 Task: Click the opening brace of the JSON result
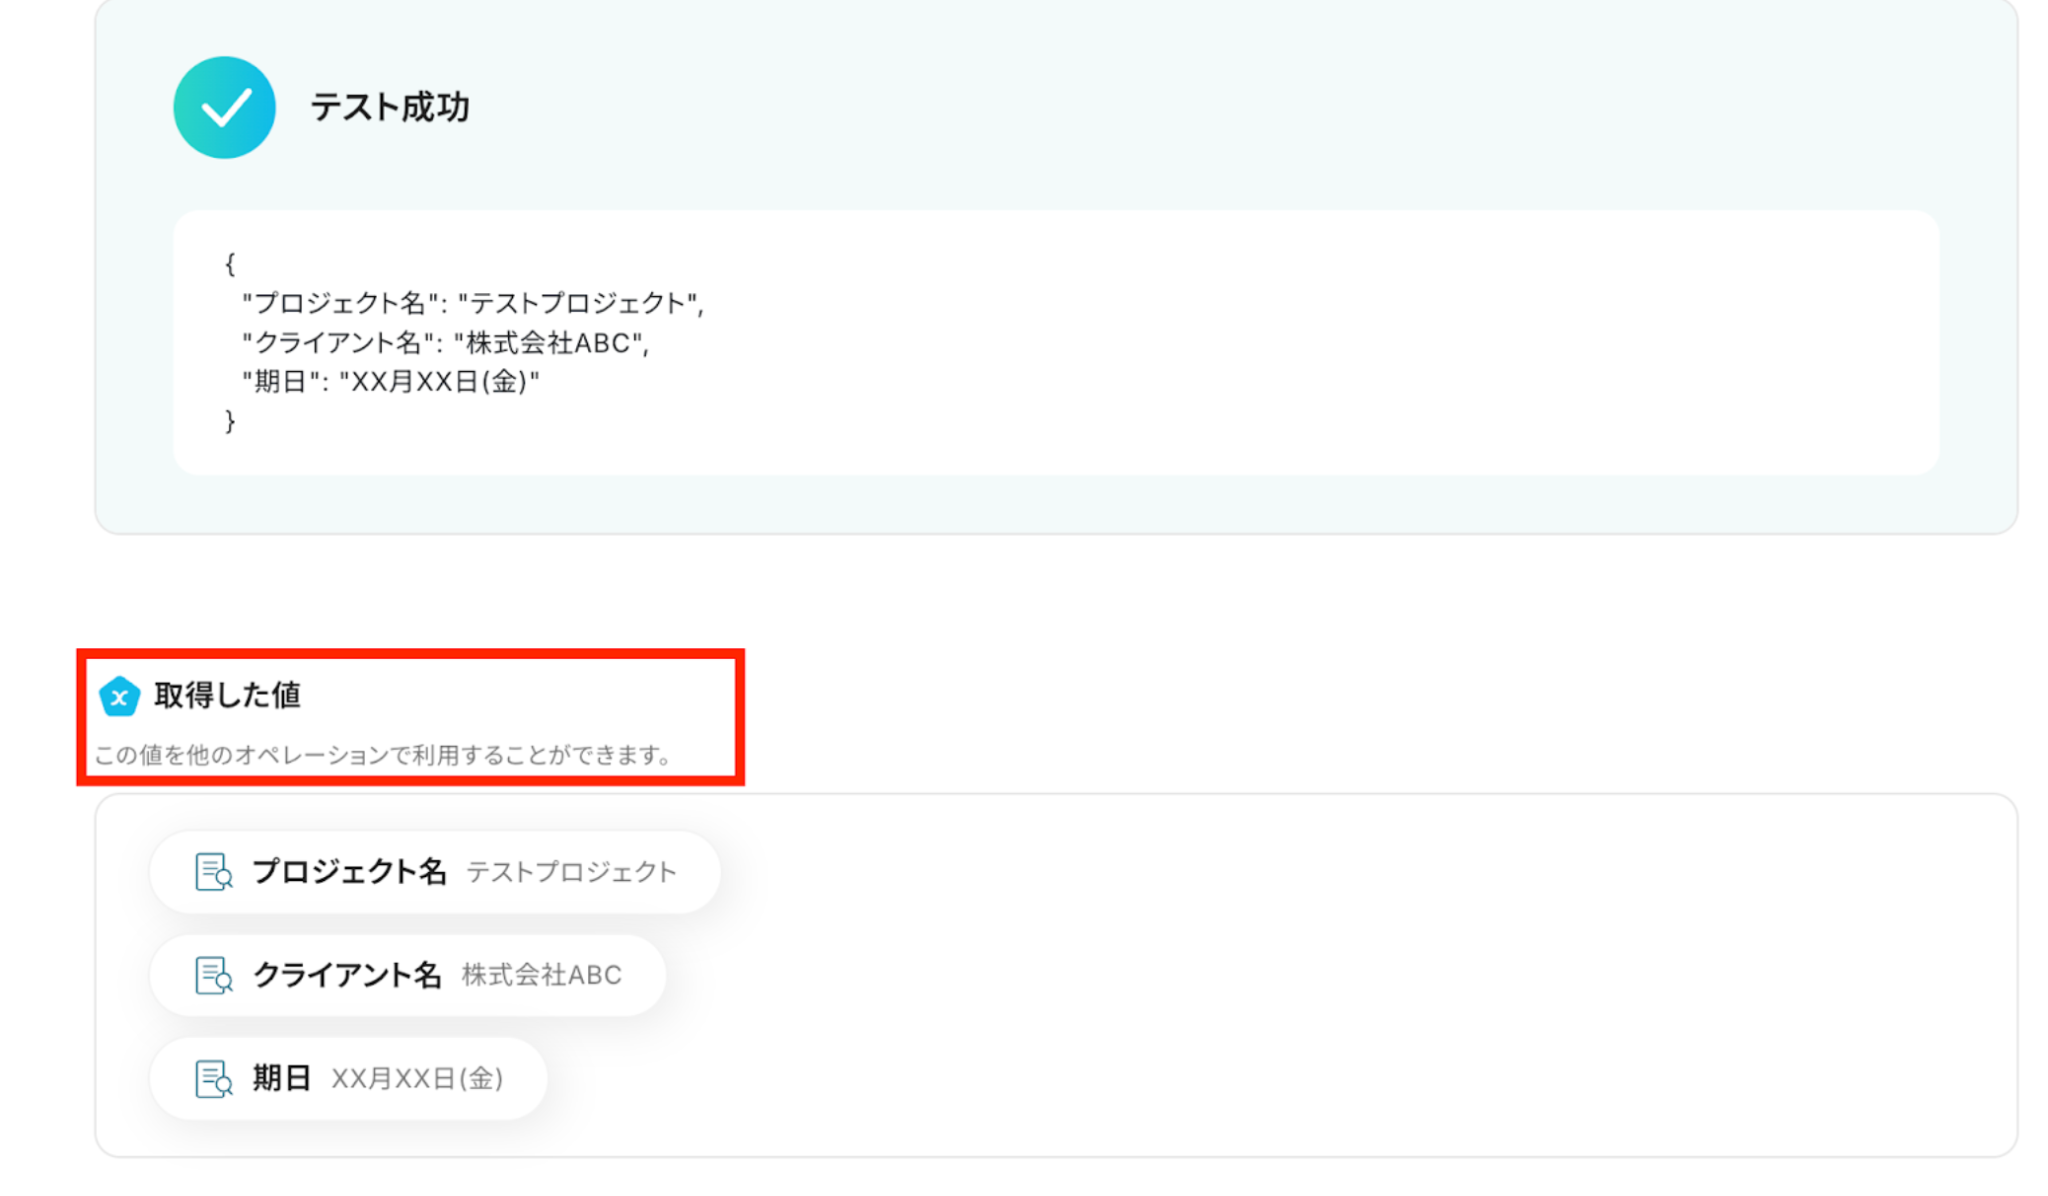230,264
